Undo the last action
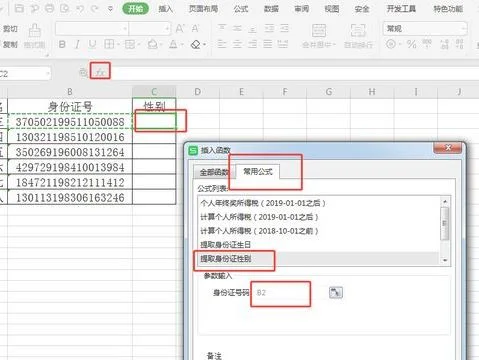479x360 pixels. (80, 8)
